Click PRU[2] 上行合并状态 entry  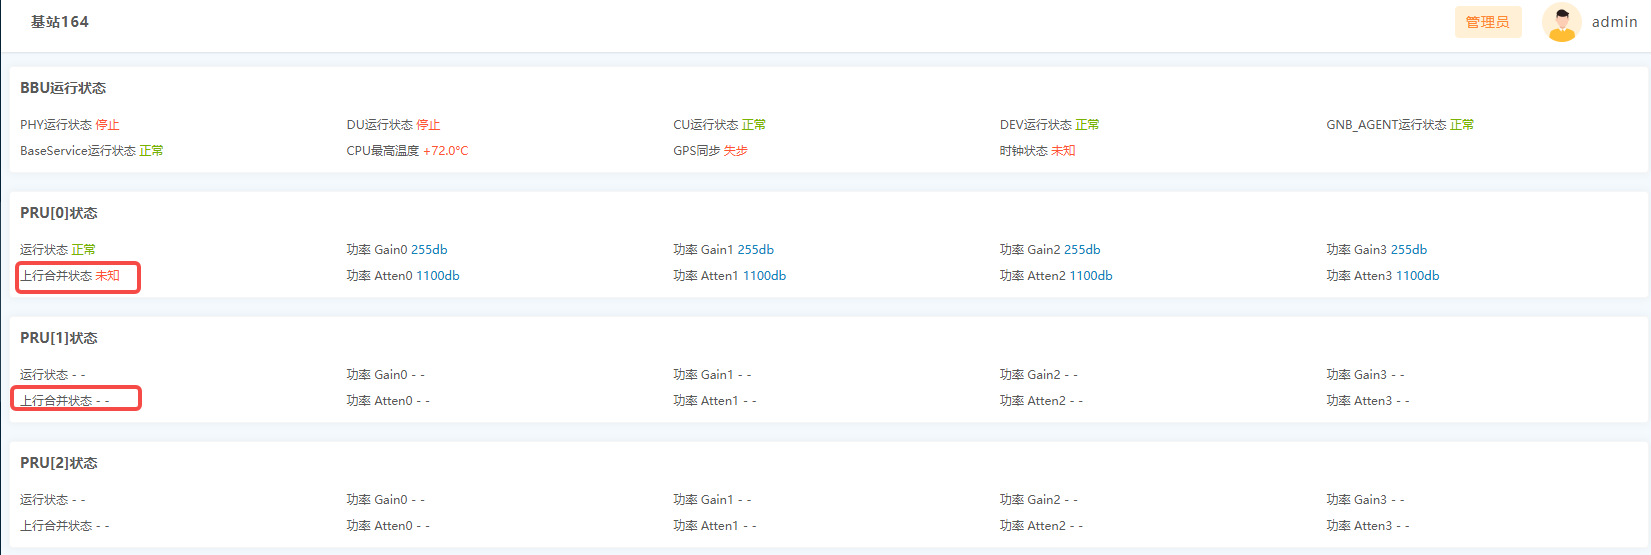coord(65,526)
